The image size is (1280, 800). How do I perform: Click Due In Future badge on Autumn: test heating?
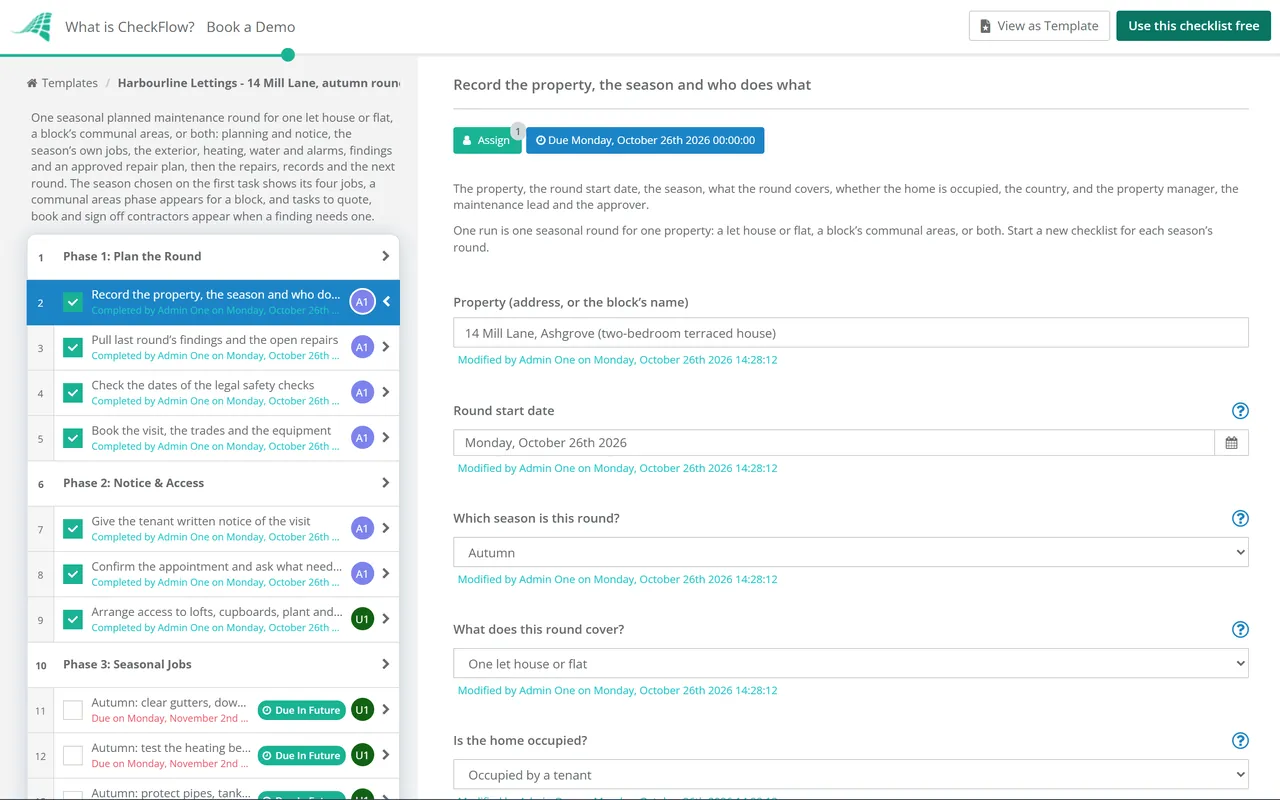click(x=301, y=756)
